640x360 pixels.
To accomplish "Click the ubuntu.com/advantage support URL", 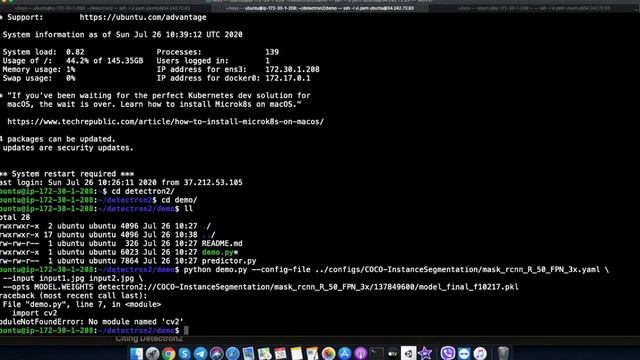I will coord(143,18).
